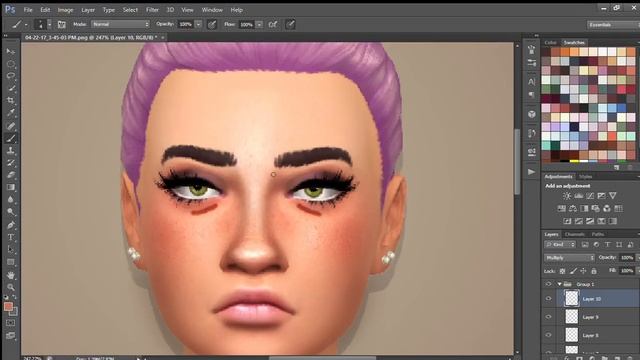Lock all with the padlock icon
The image size is (640, 360).
click(594, 271)
